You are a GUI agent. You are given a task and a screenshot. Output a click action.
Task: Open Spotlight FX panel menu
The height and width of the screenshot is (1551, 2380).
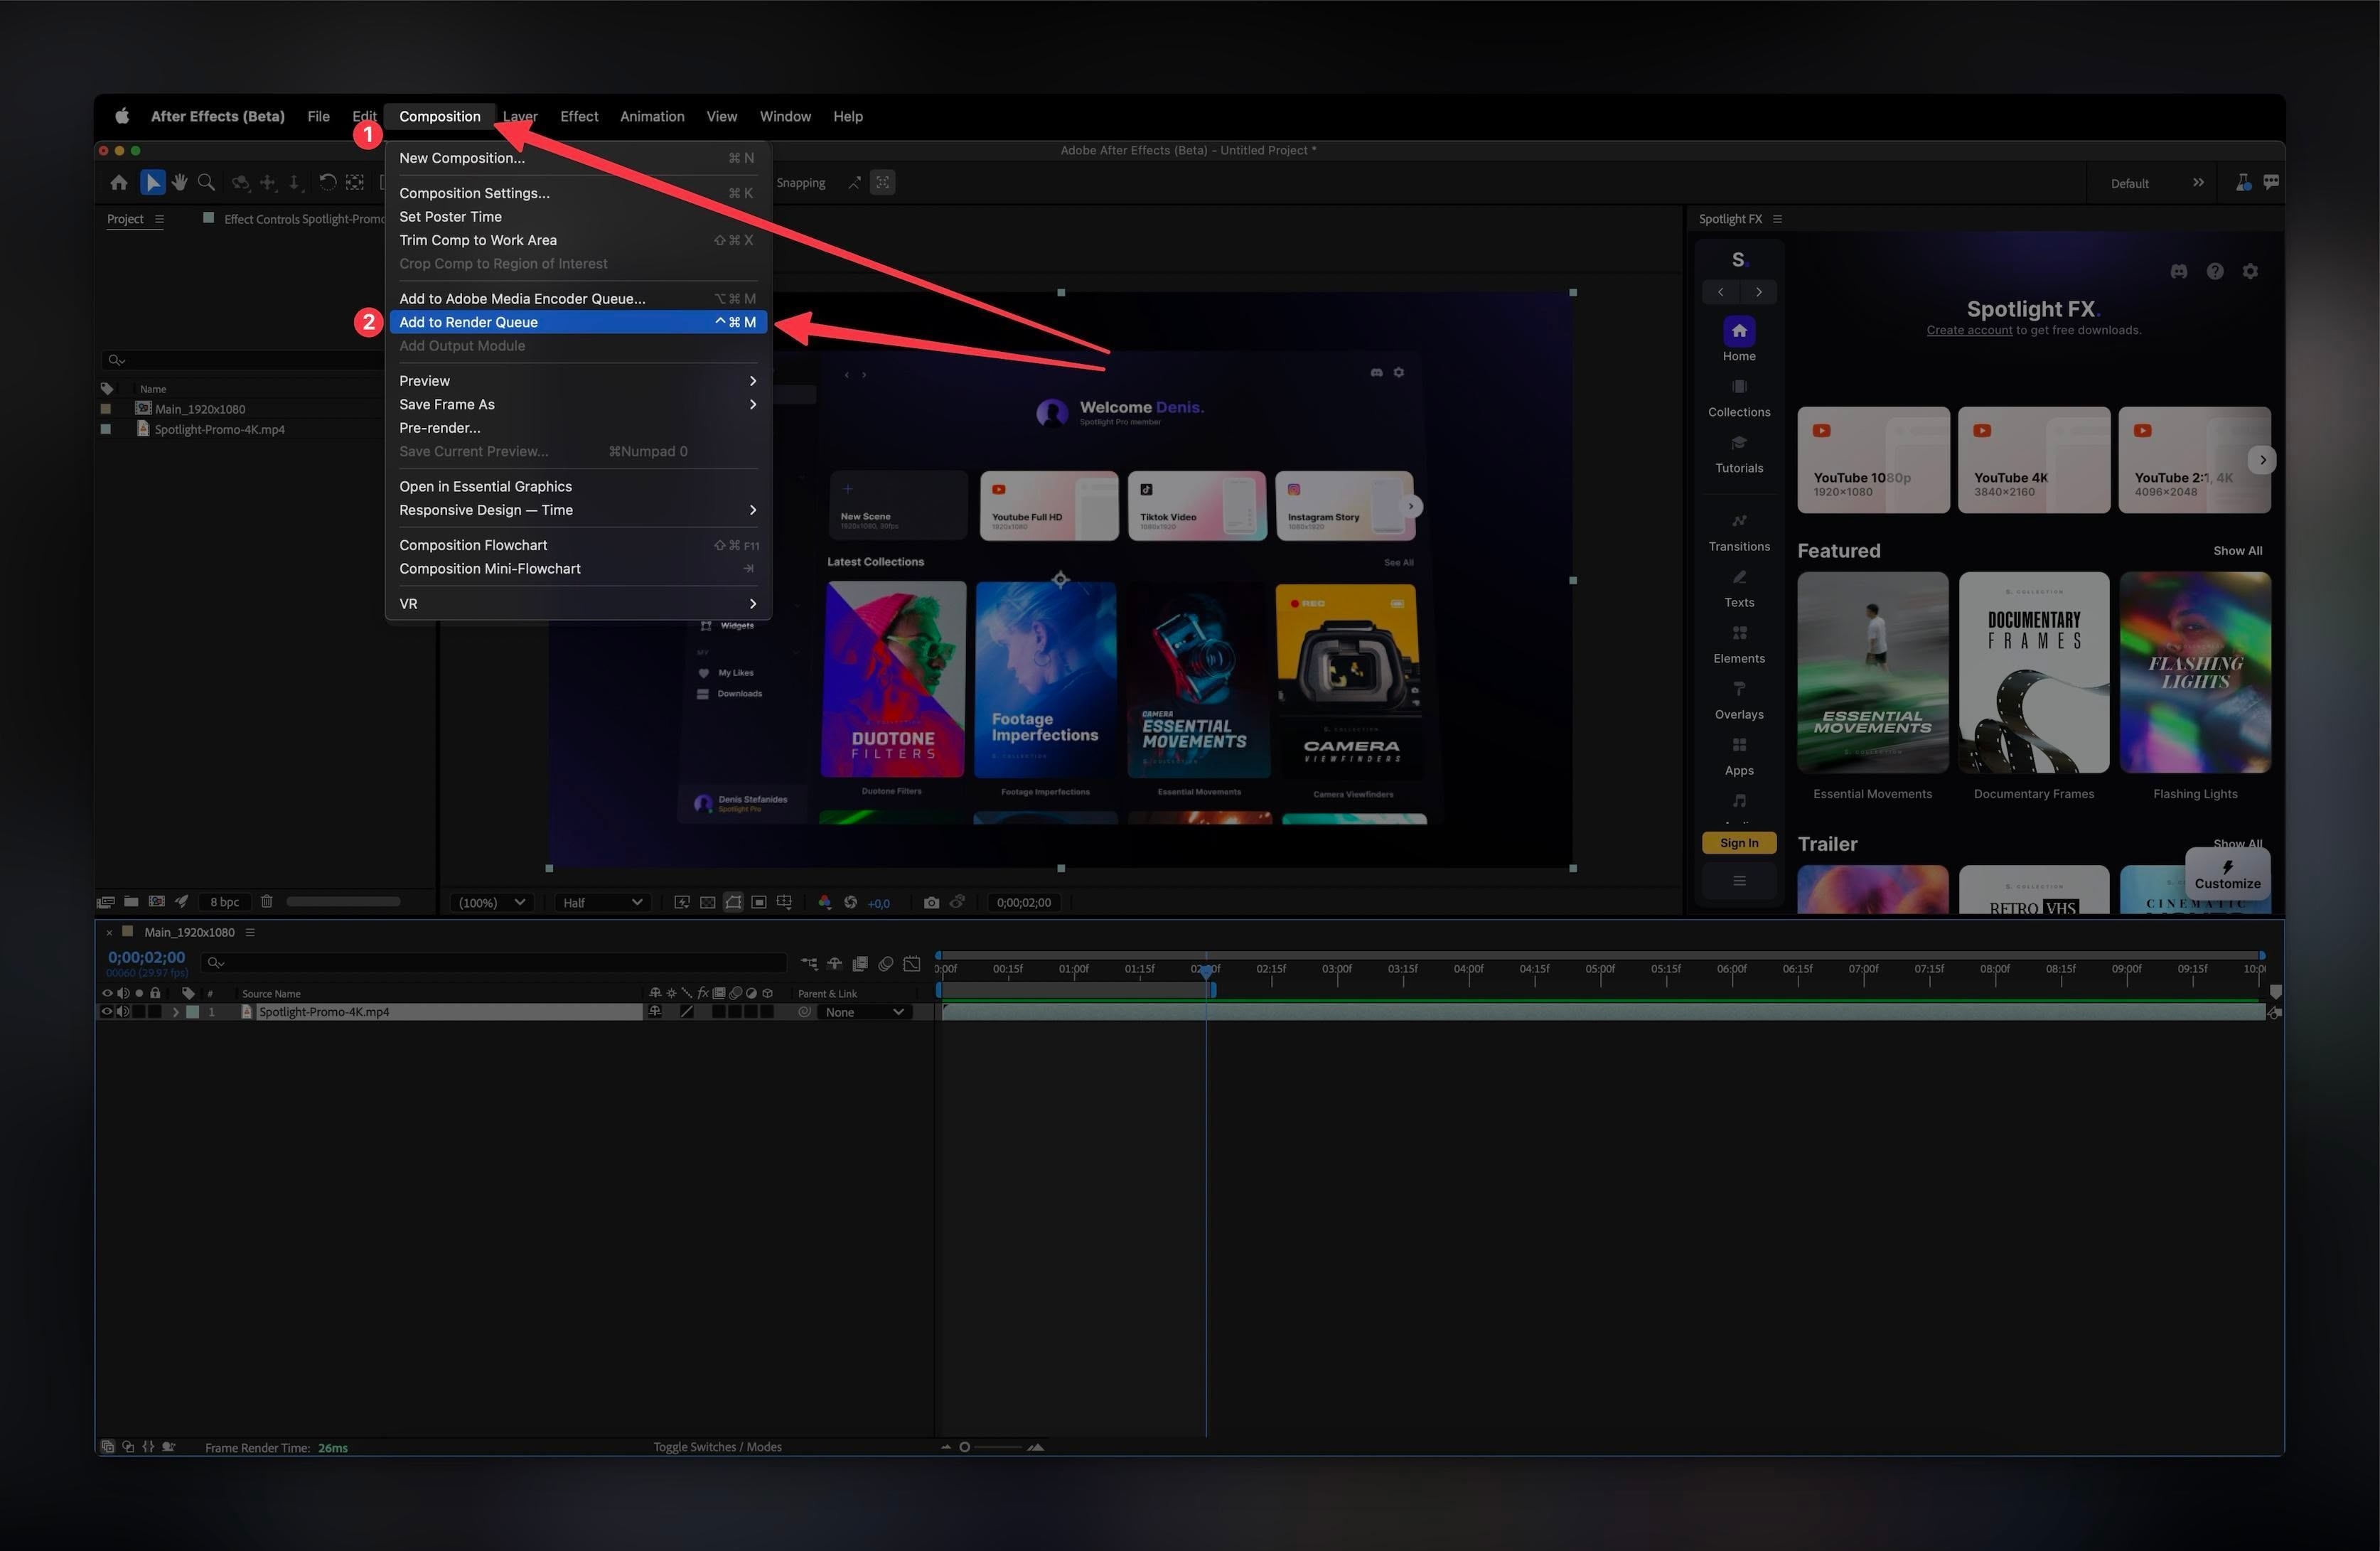pos(1777,219)
